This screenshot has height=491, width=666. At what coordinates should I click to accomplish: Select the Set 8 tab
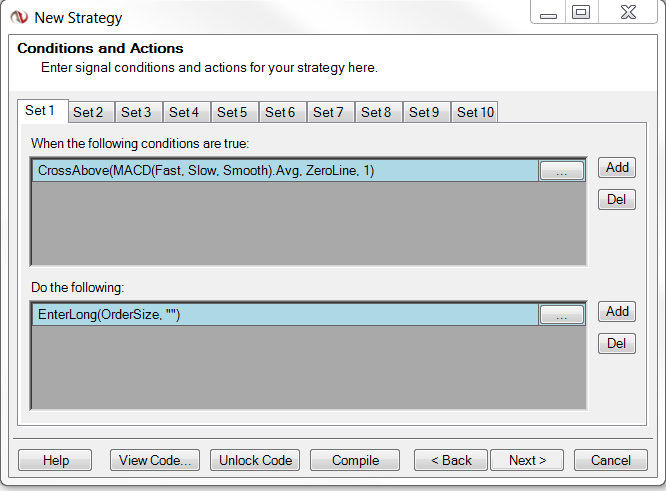pyautogui.click(x=376, y=112)
